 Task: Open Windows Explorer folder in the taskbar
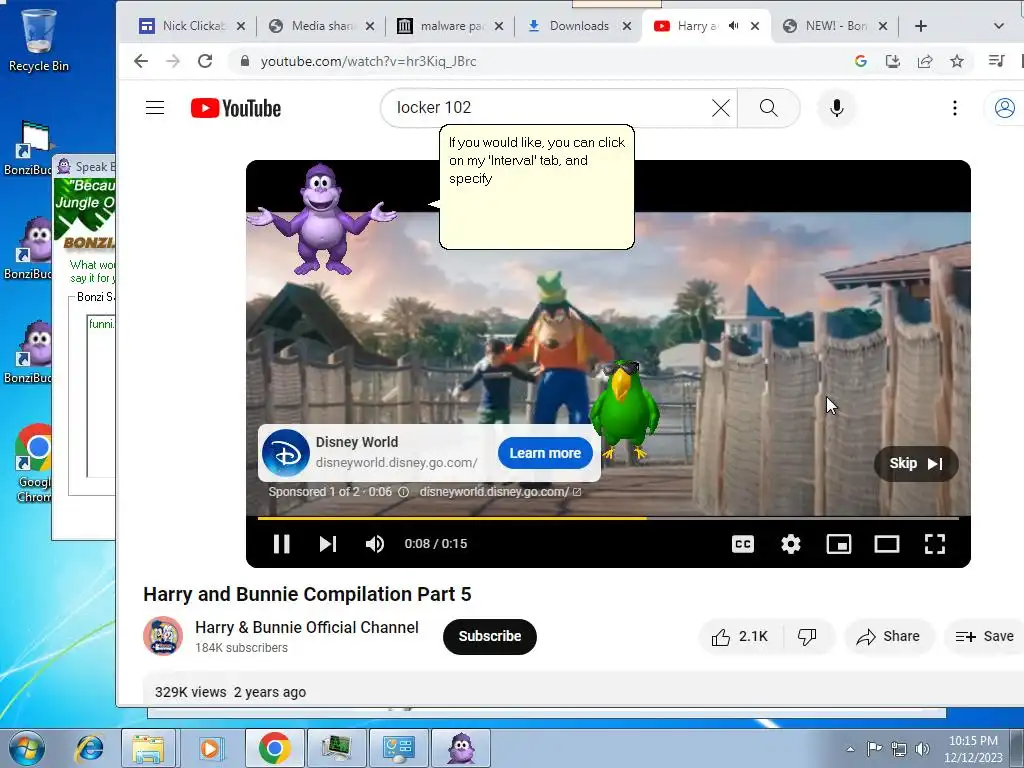coord(148,748)
